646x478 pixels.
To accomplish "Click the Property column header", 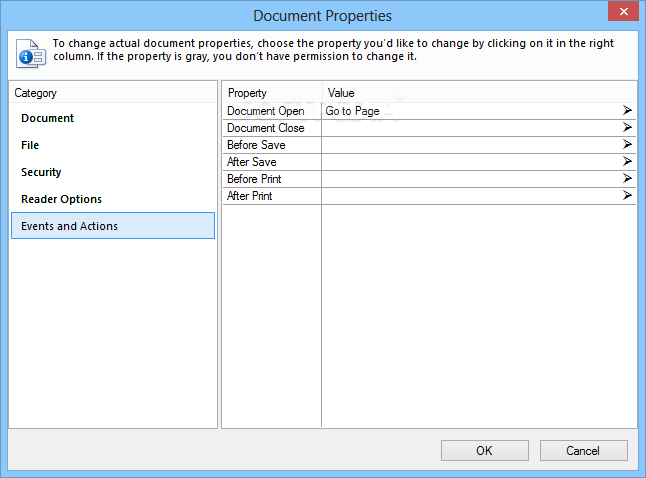I will (x=247, y=93).
